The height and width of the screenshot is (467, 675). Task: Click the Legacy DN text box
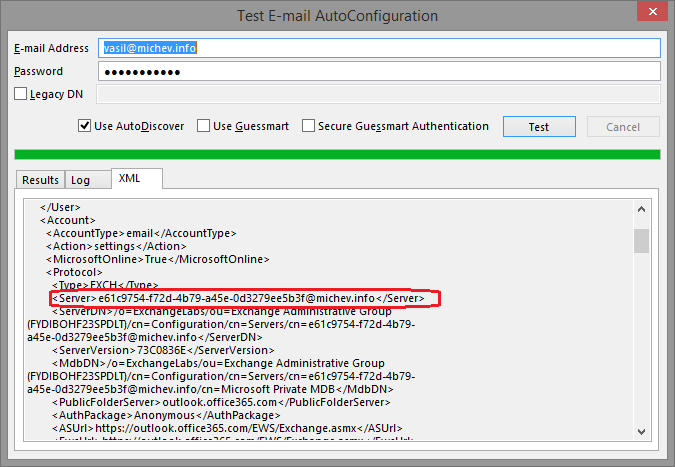379,94
